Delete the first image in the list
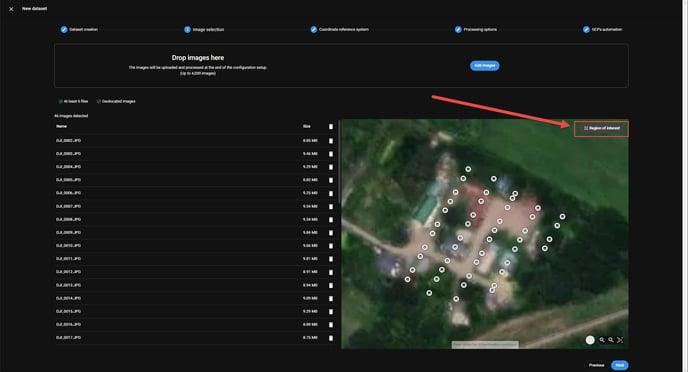 point(331,141)
